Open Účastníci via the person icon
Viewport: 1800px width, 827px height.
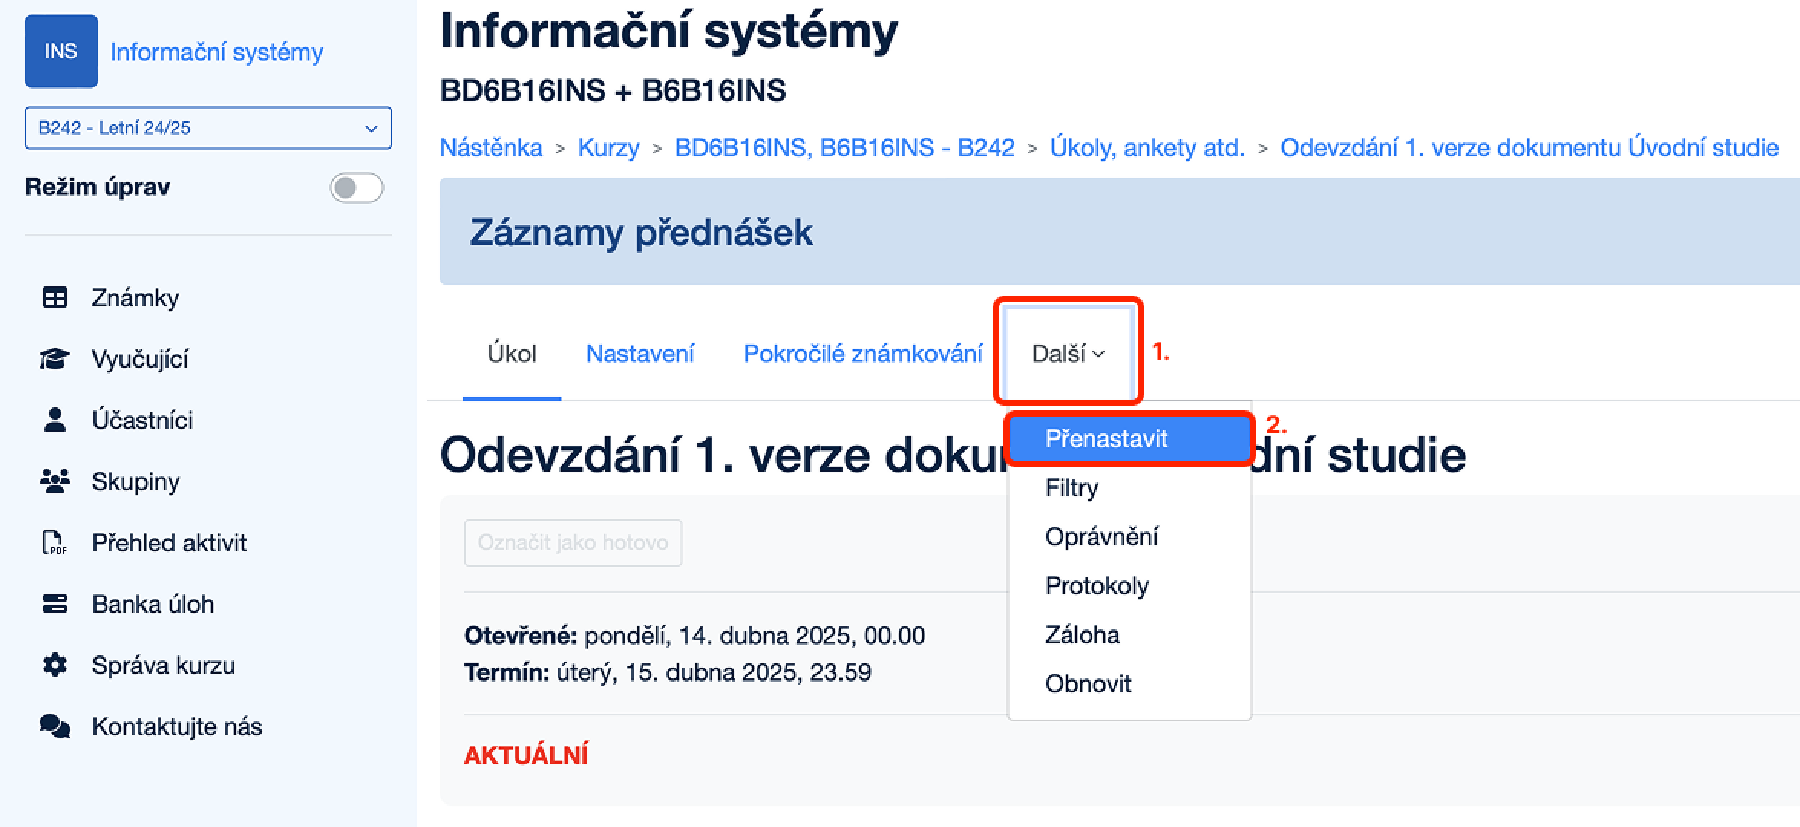[x=55, y=420]
